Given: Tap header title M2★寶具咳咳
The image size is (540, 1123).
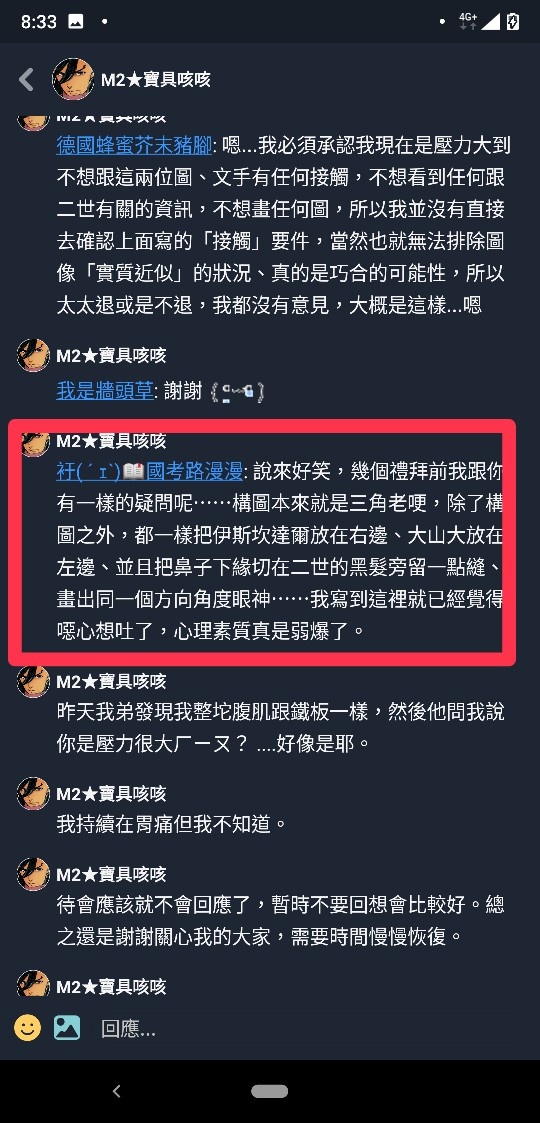Looking at the screenshot, I should coord(155,79).
